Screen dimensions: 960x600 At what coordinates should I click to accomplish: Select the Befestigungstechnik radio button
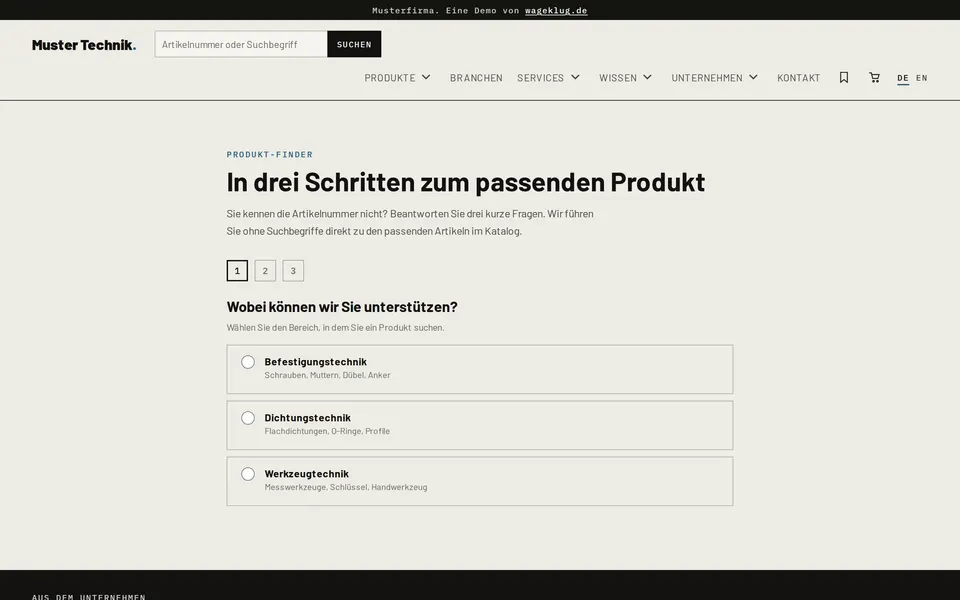click(x=248, y=362)
